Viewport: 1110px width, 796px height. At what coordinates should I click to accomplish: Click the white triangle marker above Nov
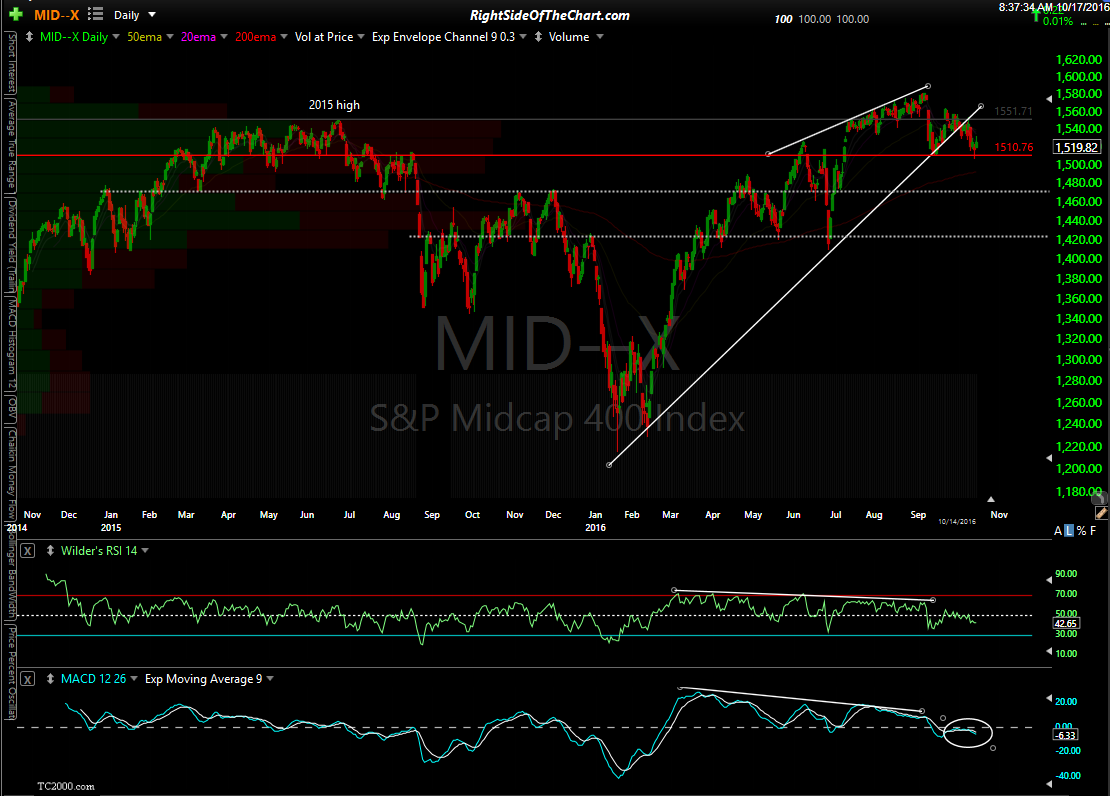991,498
